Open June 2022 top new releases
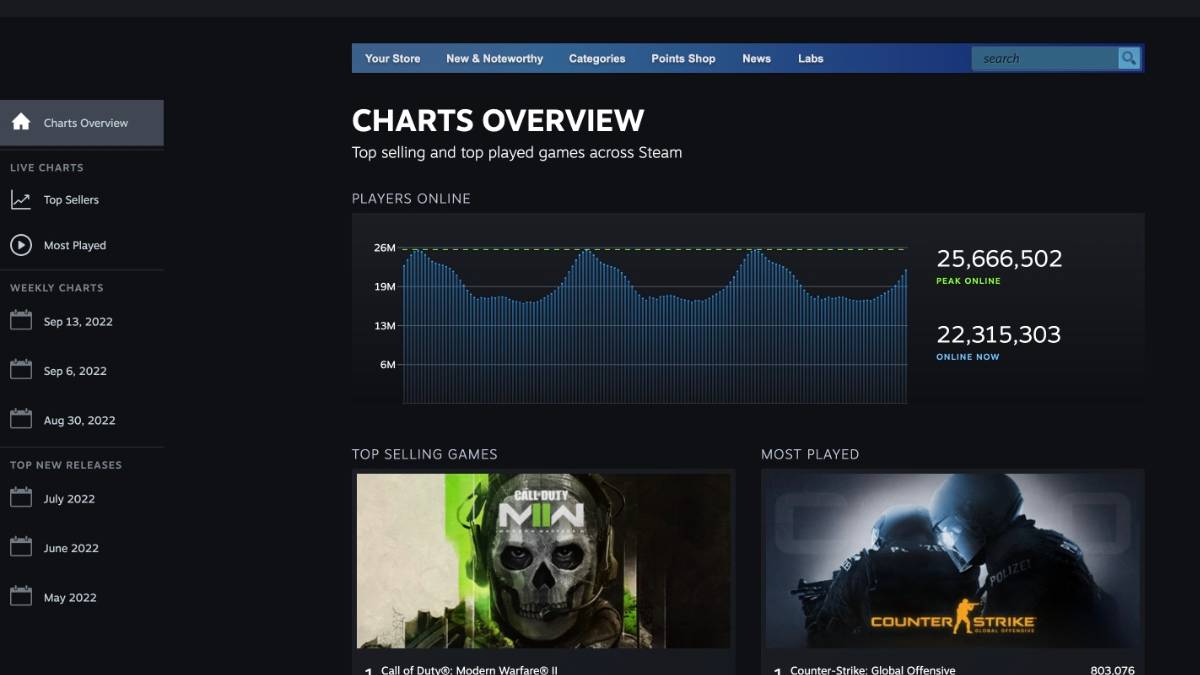1200x675 pixels. click(x=71, y=548)
